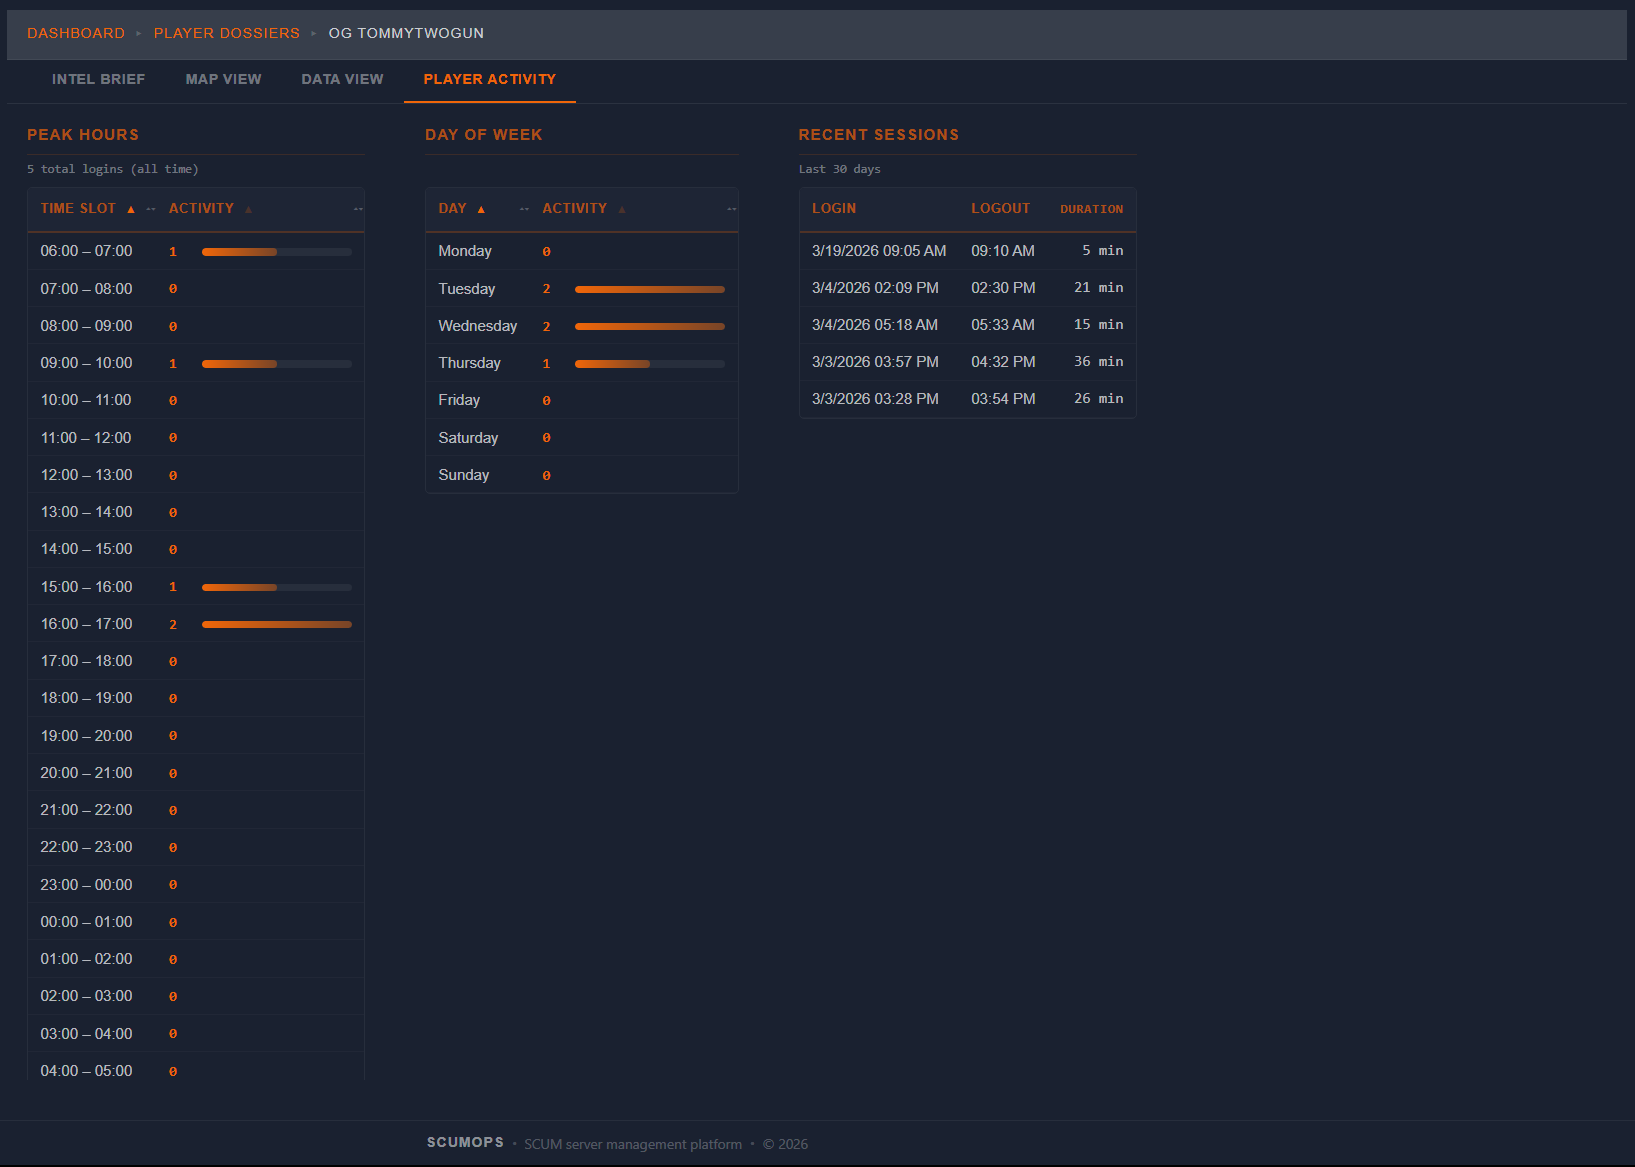Click the SCUMOPS footer brand
The image size is (1635, 1167).
465,1142
